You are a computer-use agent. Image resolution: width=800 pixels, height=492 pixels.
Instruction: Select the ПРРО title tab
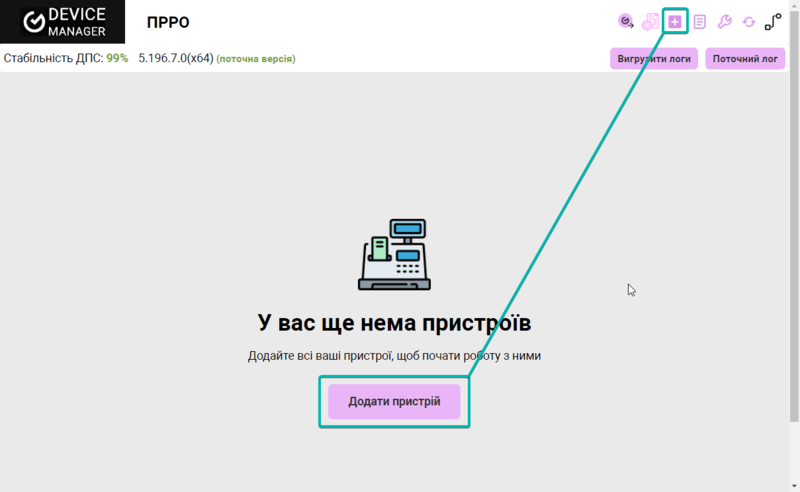(x=168, y=22)
